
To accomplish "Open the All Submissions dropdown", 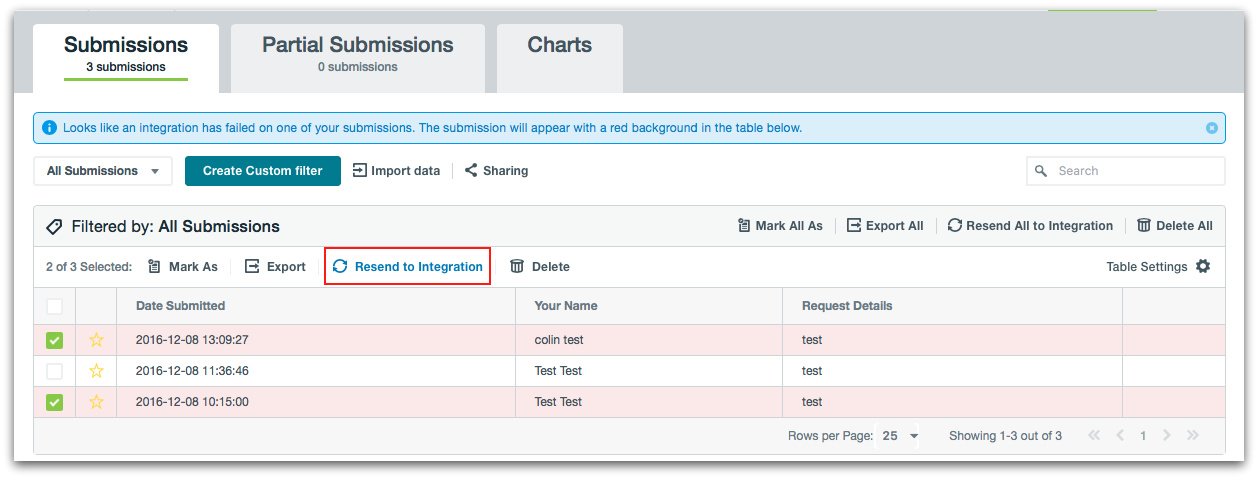I will [x=103, y=171].
